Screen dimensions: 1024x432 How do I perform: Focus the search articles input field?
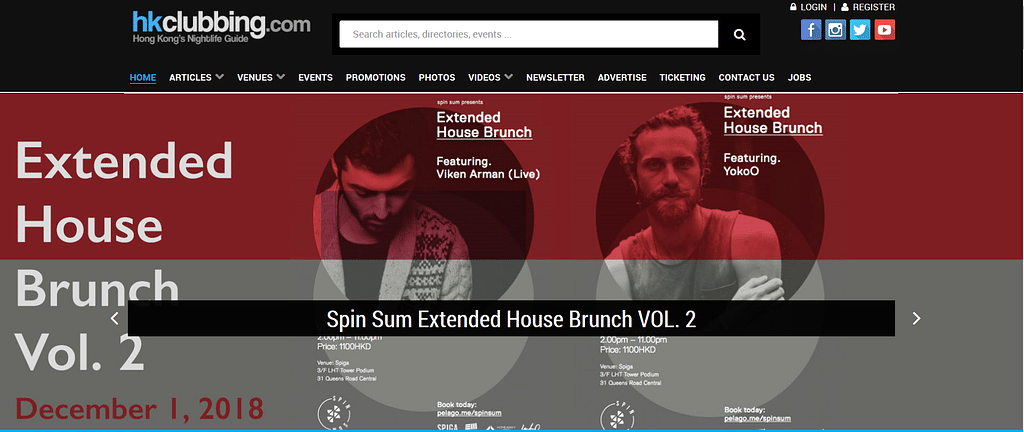tap(529, 35)
